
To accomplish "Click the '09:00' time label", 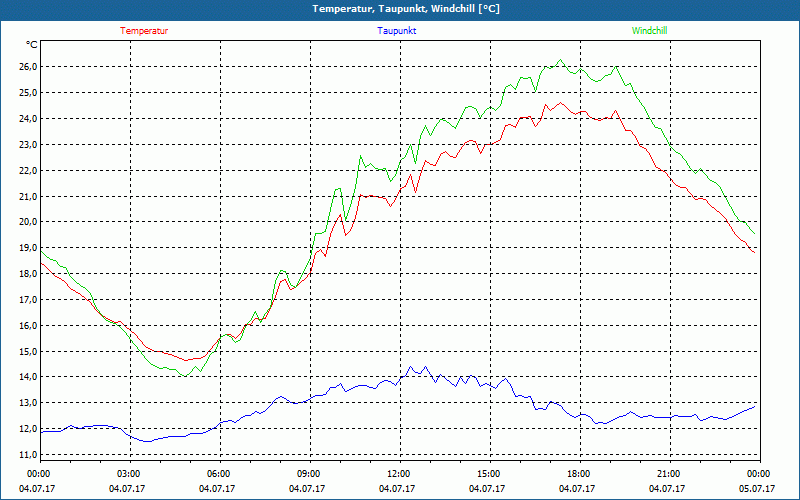I will click(x=310, y=474).
